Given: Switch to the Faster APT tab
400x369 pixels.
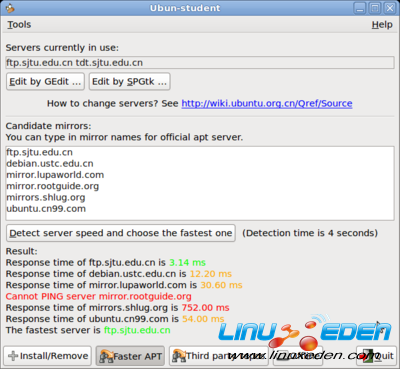Looking at the screenshot, I should (x=130, y=356).
